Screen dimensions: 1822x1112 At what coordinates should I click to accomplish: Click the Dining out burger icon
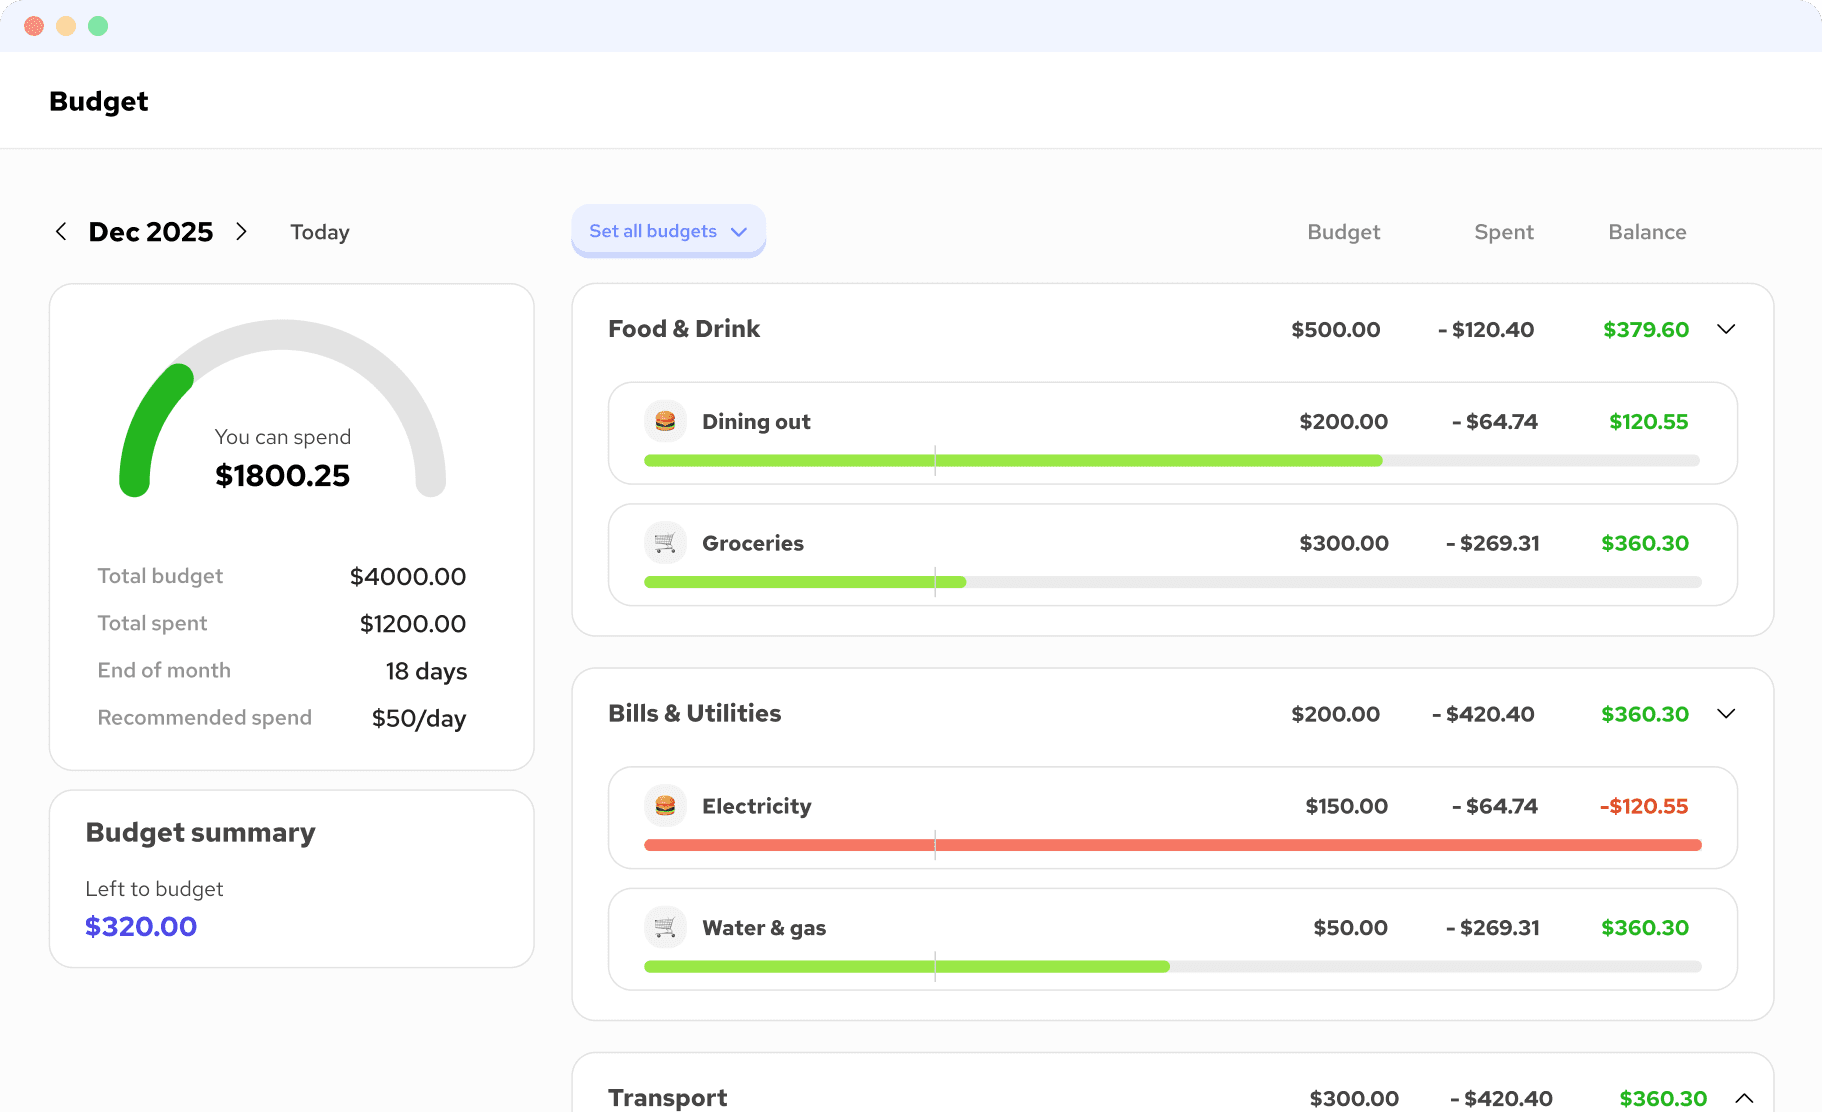click(665, 421)
